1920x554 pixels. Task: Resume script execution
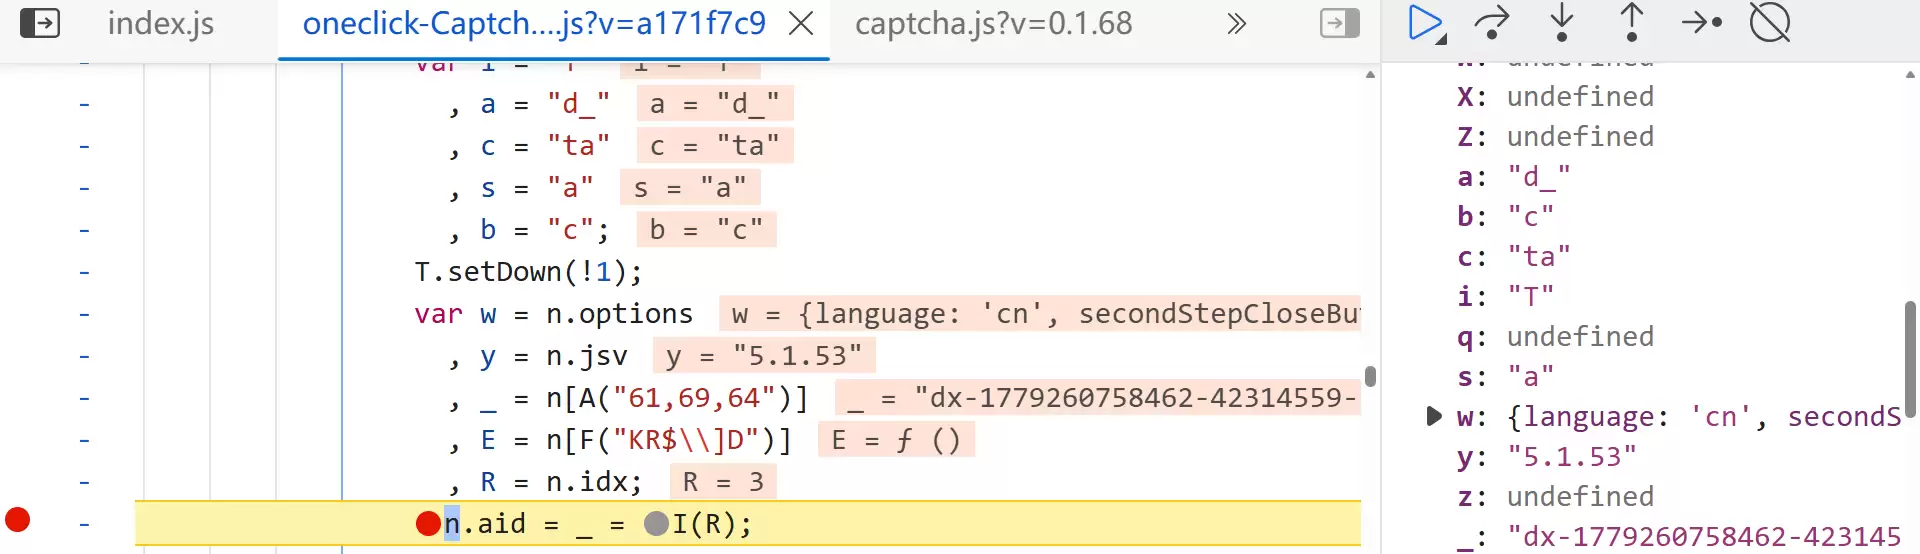tap(1426, 23)
